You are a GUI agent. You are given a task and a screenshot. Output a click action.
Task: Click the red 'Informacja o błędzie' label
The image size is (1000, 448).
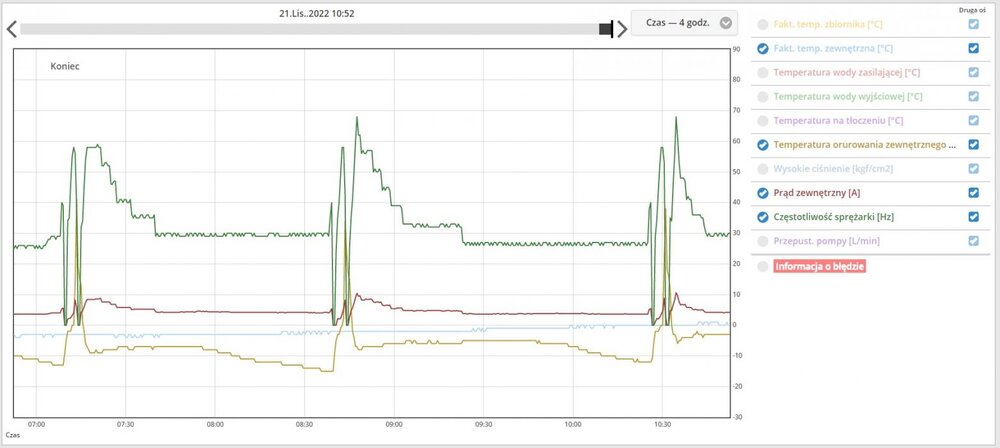tap(819, 266)
